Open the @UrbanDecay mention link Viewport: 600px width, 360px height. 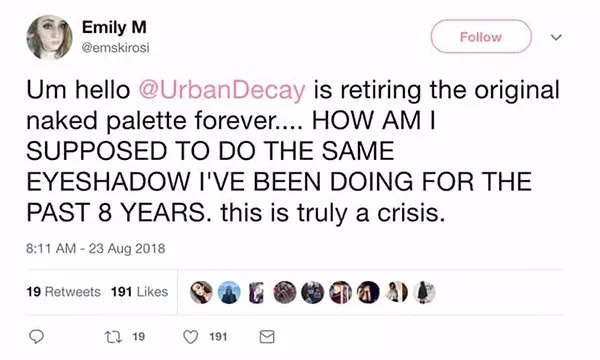[222, 90]
